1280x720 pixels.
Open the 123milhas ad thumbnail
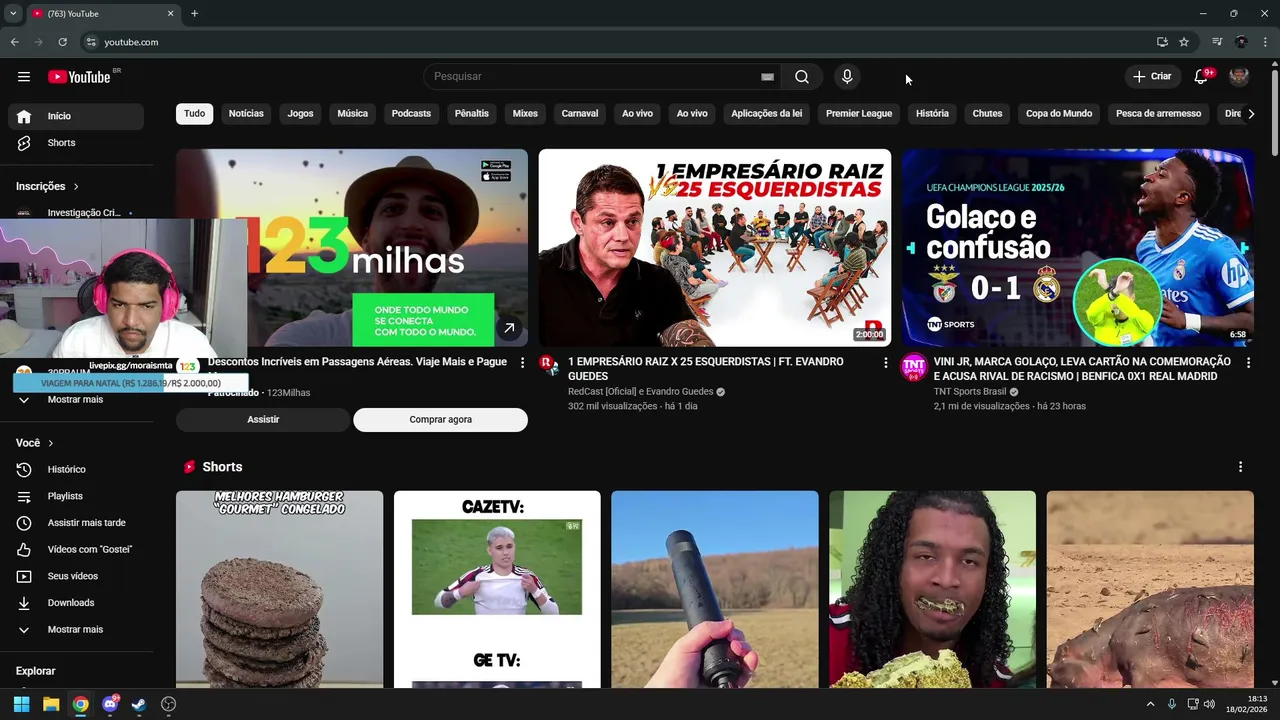click(352, 248)
